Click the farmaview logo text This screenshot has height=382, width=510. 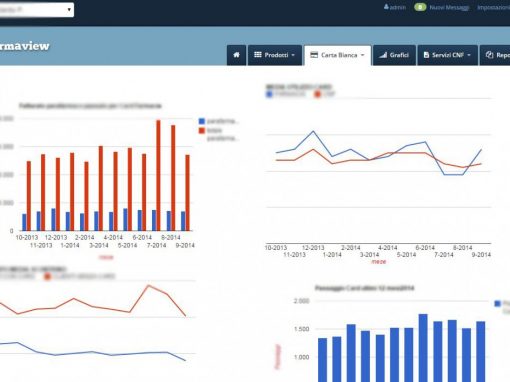click(25, 46)
